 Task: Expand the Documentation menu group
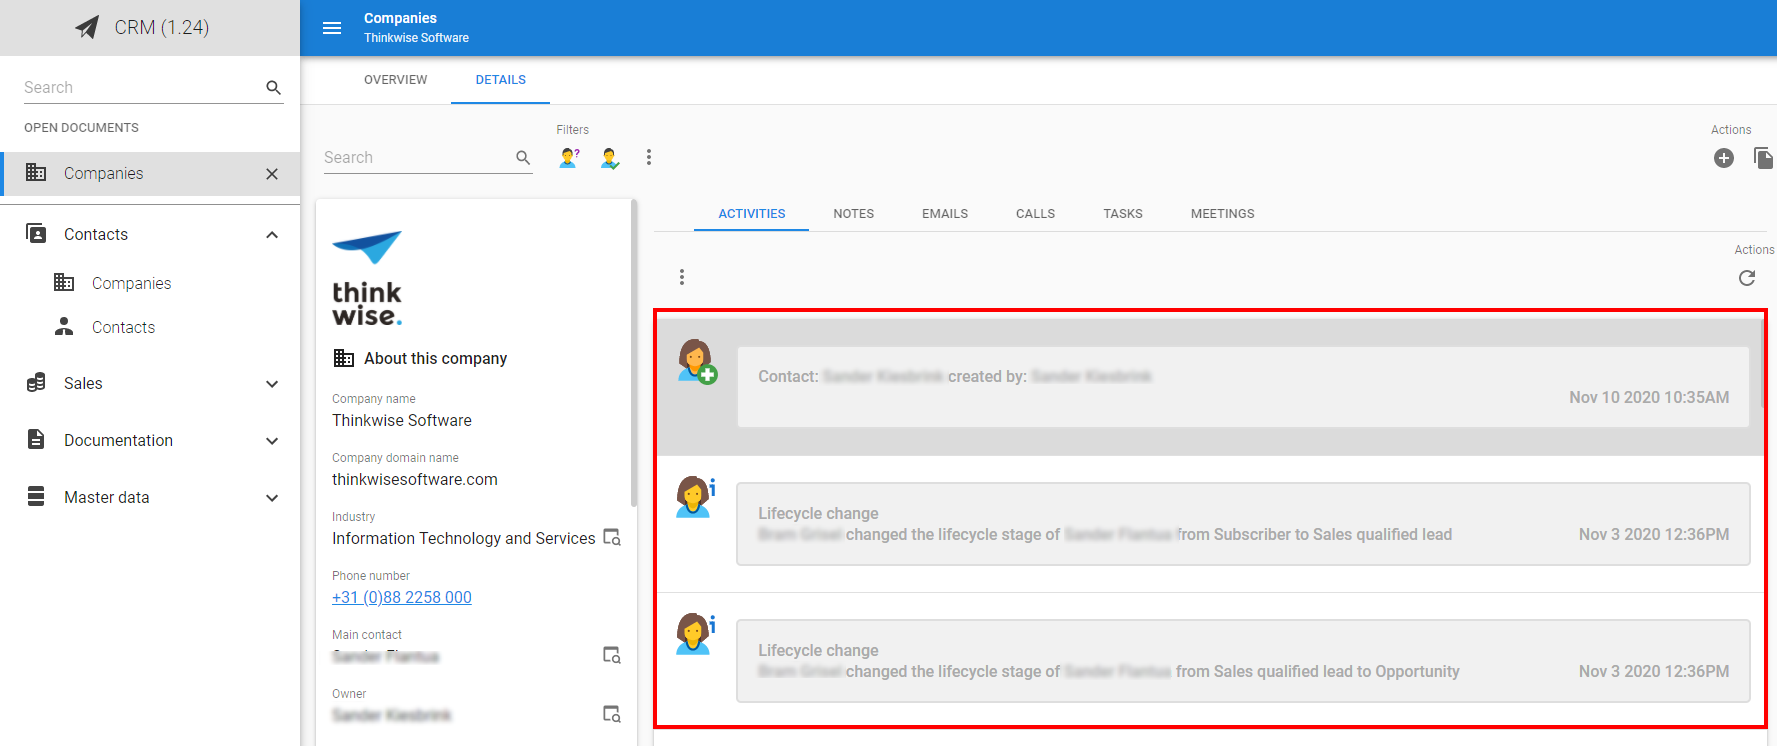tap(272, 441)
